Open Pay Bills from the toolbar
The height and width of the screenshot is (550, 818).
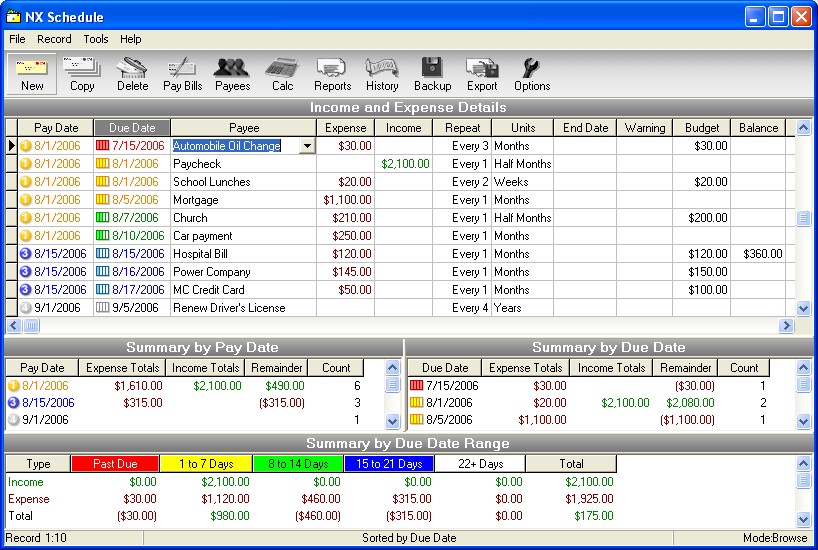182,74
